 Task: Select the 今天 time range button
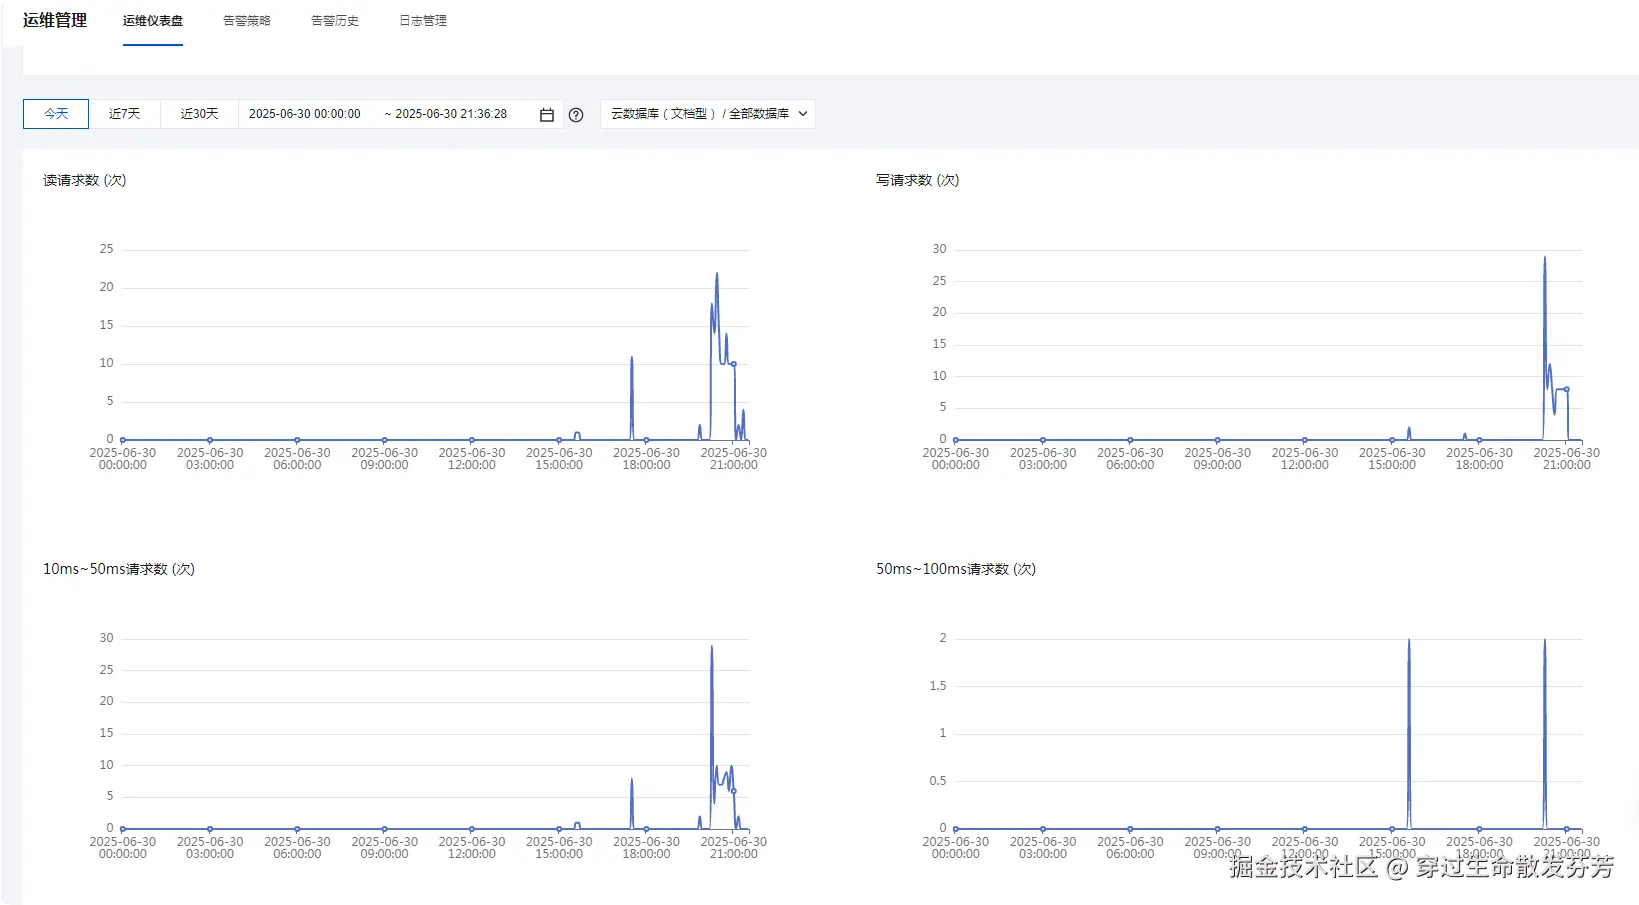[x=56, y=114]
